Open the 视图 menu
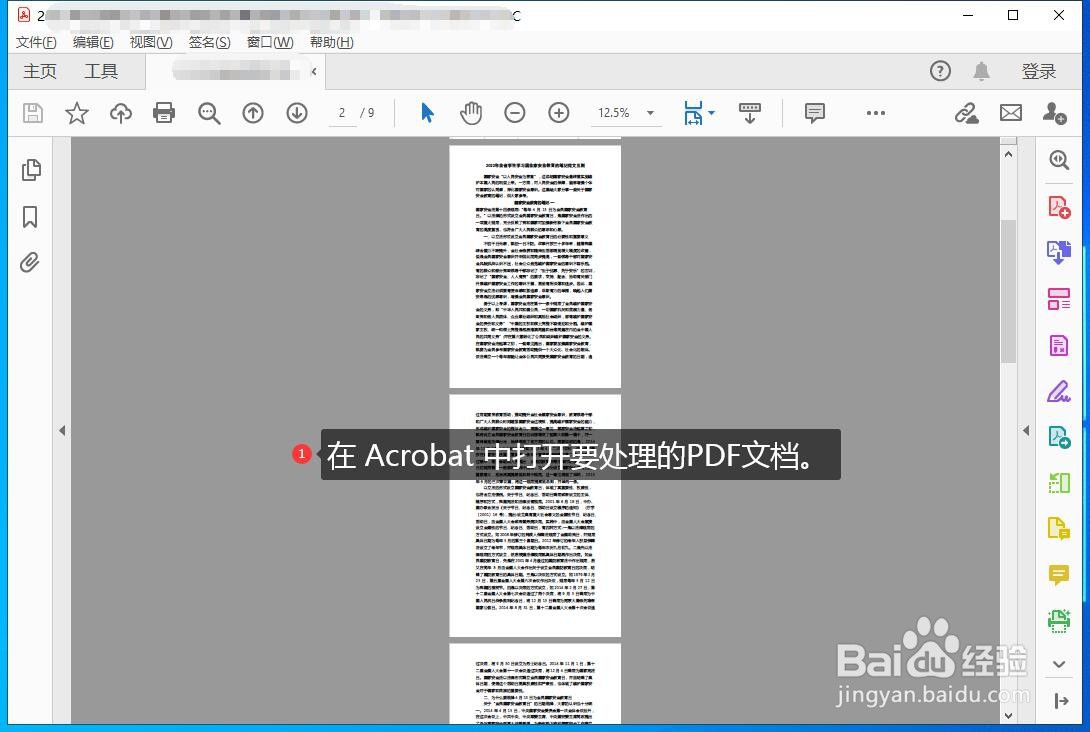This screenshot has width=1090, height=732. coord(151,42)
